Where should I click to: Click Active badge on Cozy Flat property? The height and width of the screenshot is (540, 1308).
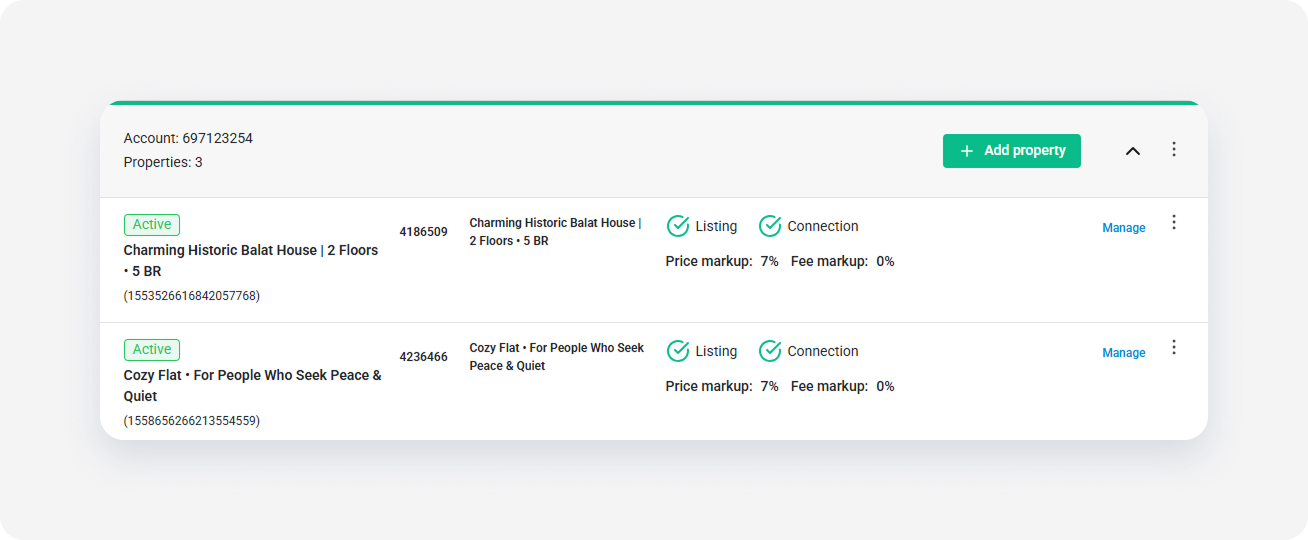pos(152,350)
